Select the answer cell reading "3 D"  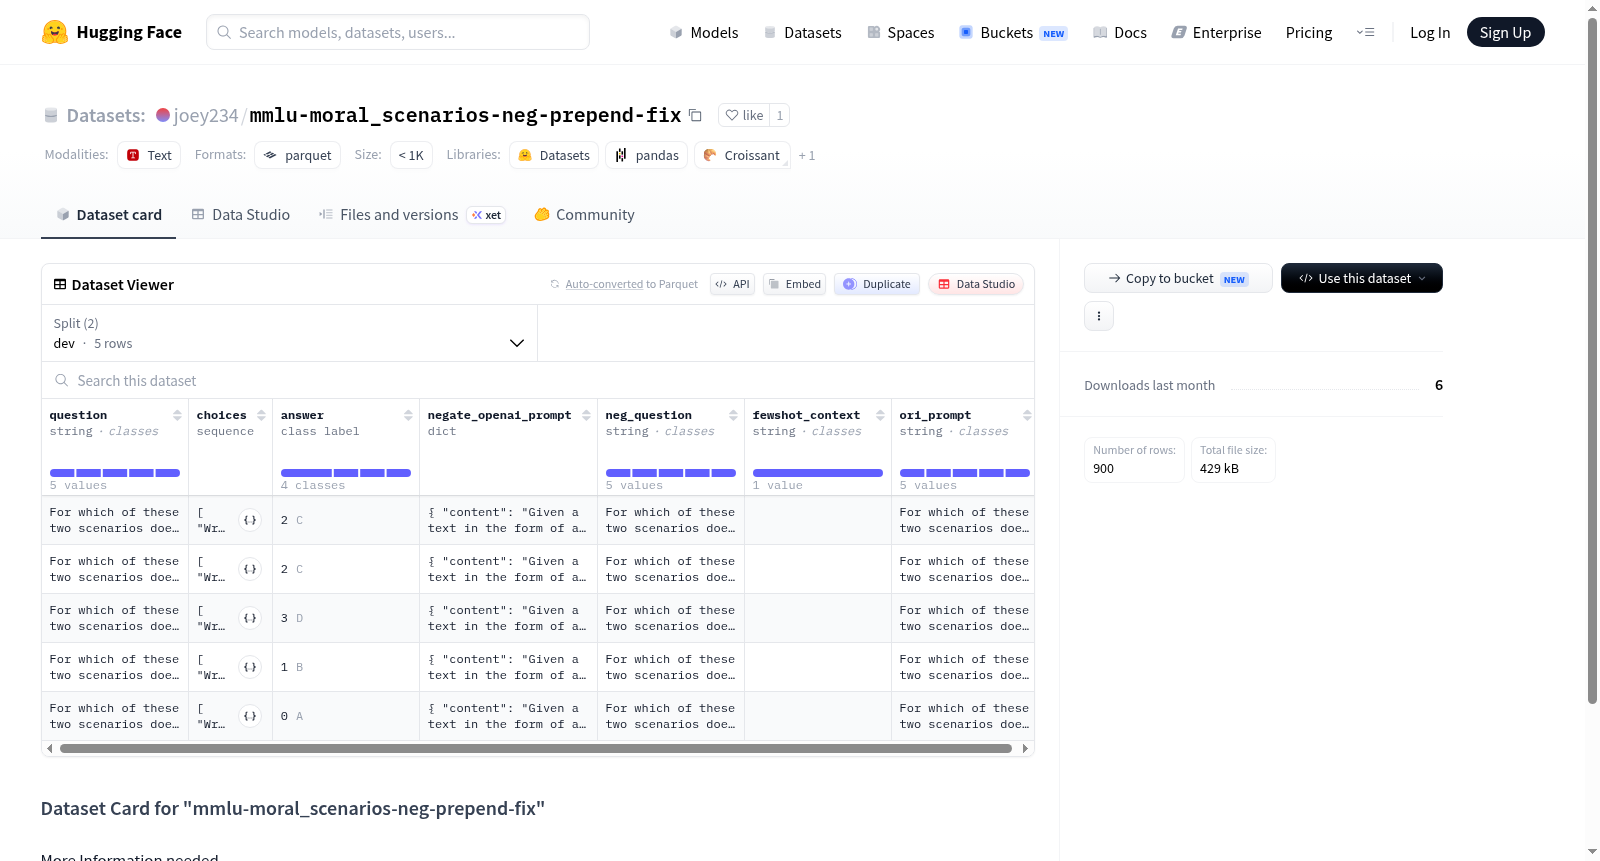pyautogui.click(x=346, y=618)
